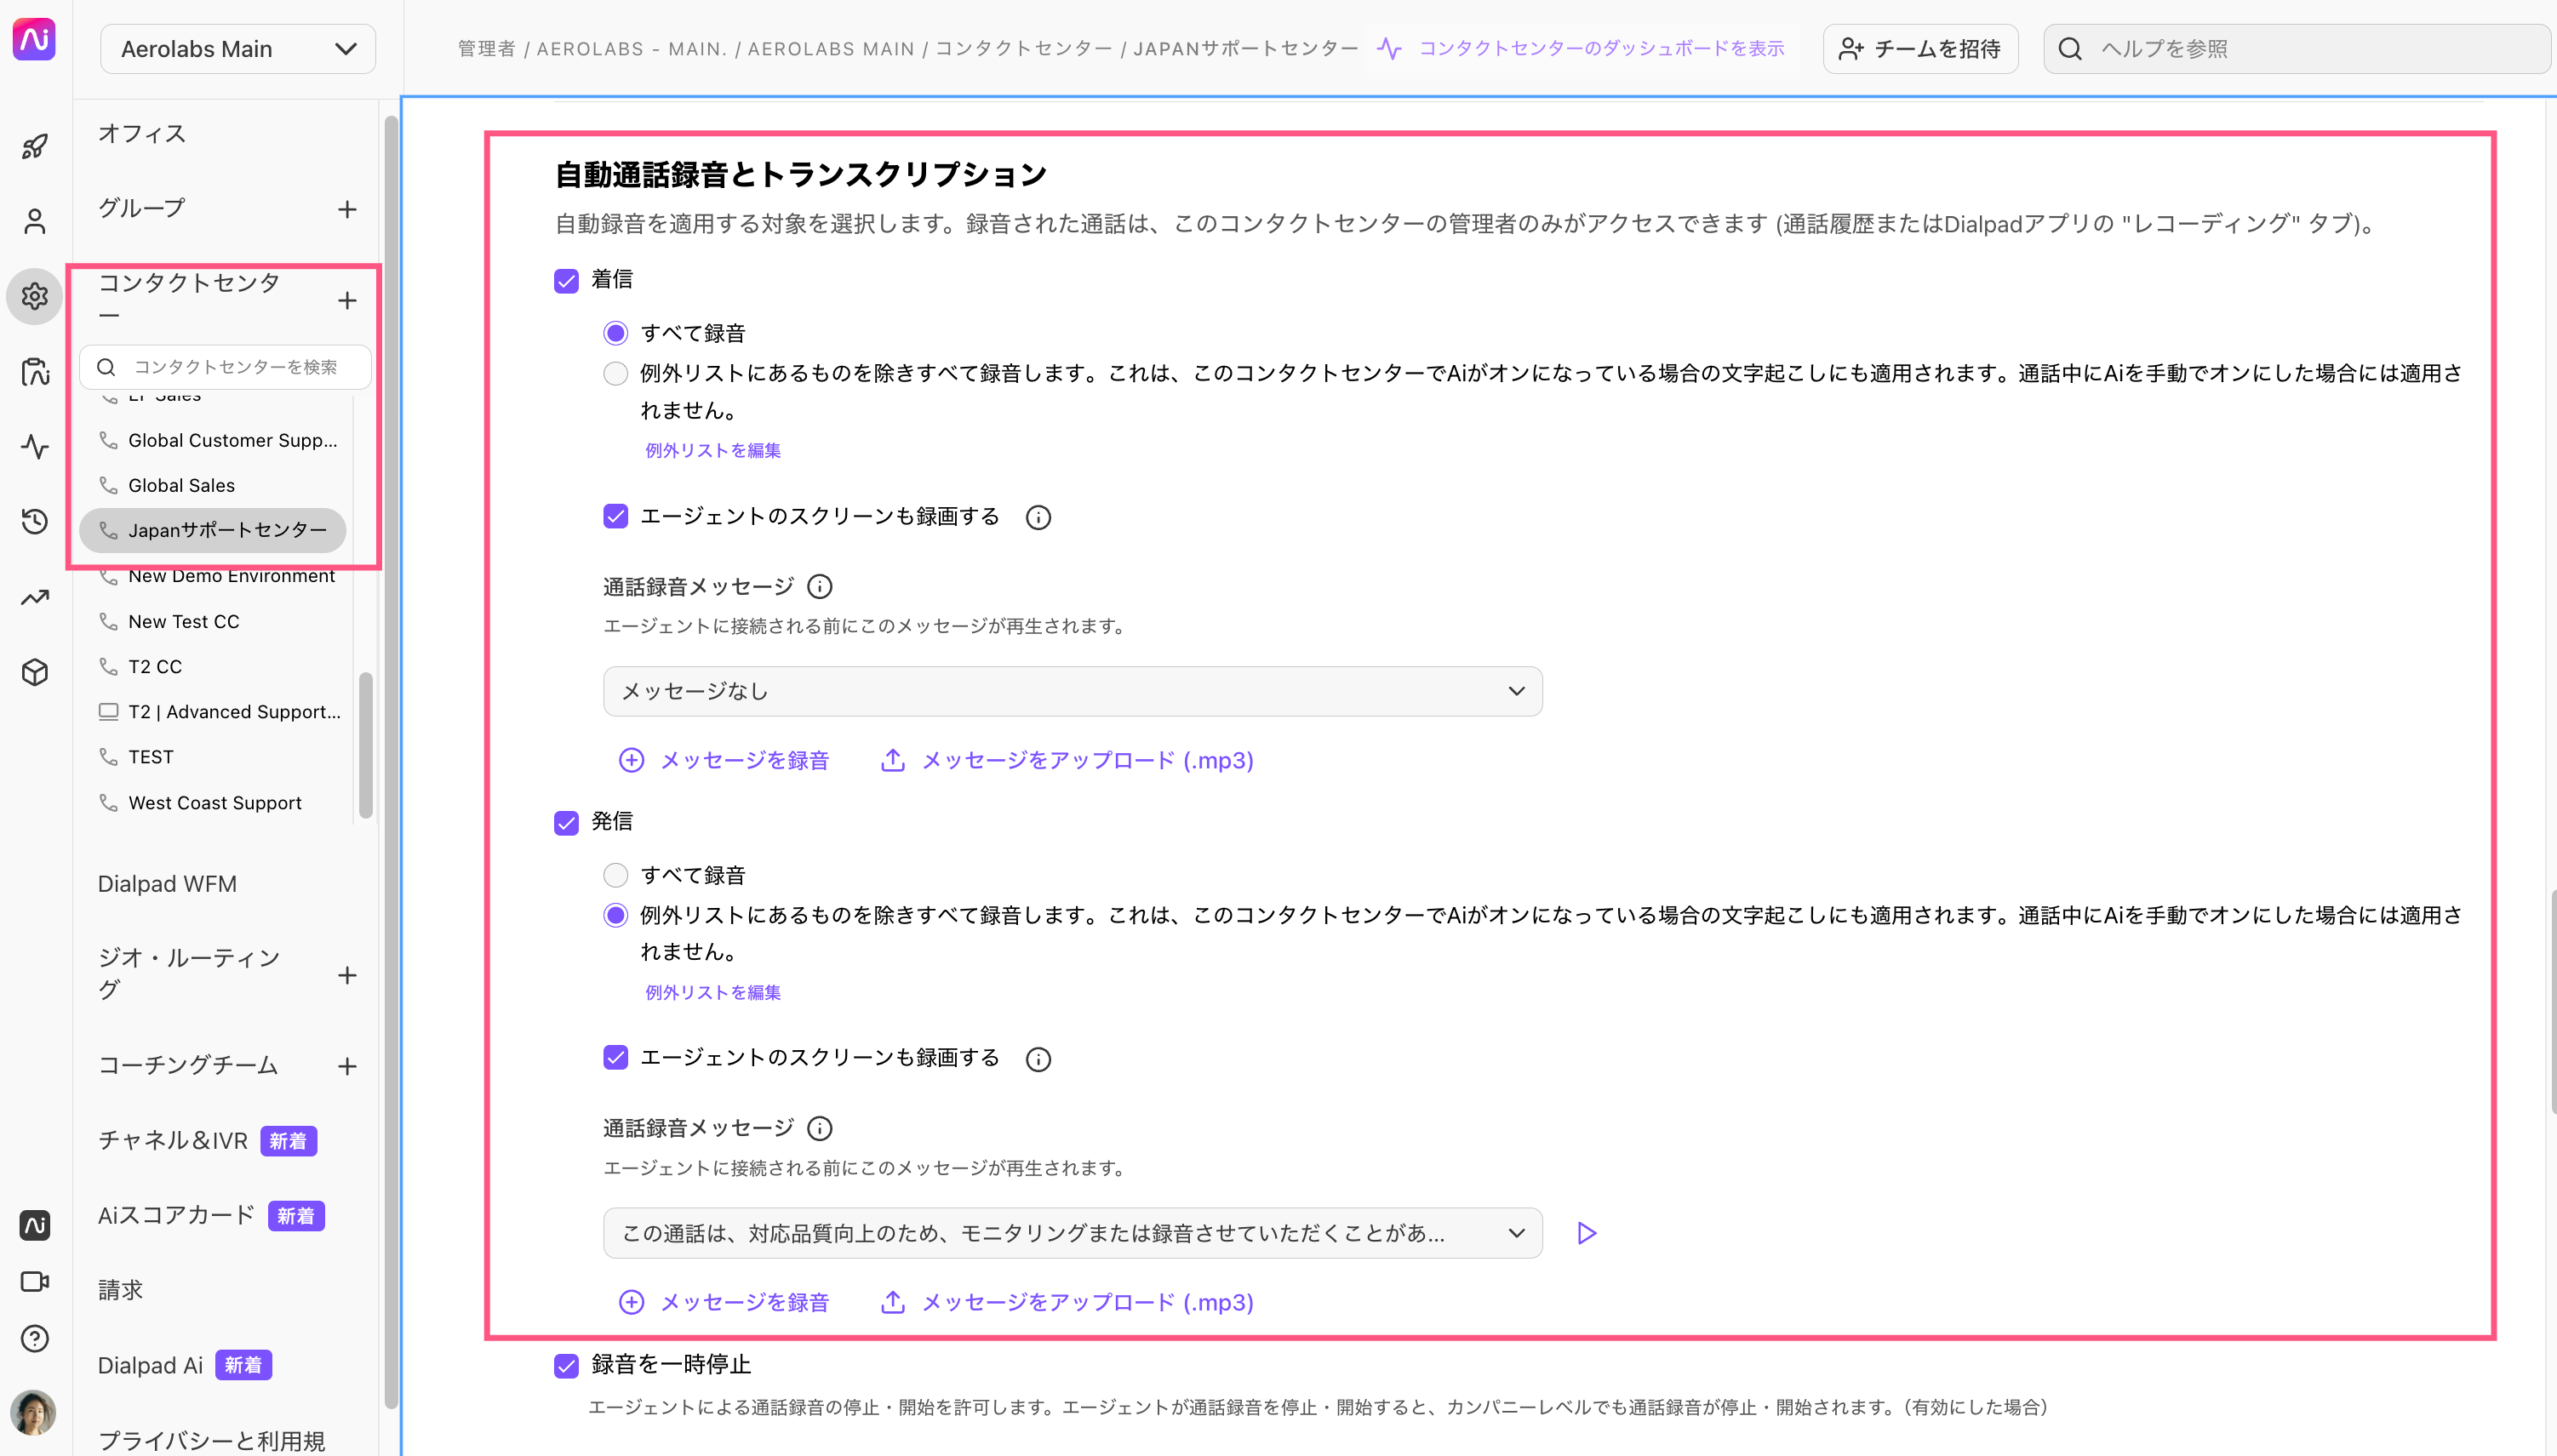Select Global Customer Supp... contact center
This screenshot has width=2557, height=1456.
(218, 440)
